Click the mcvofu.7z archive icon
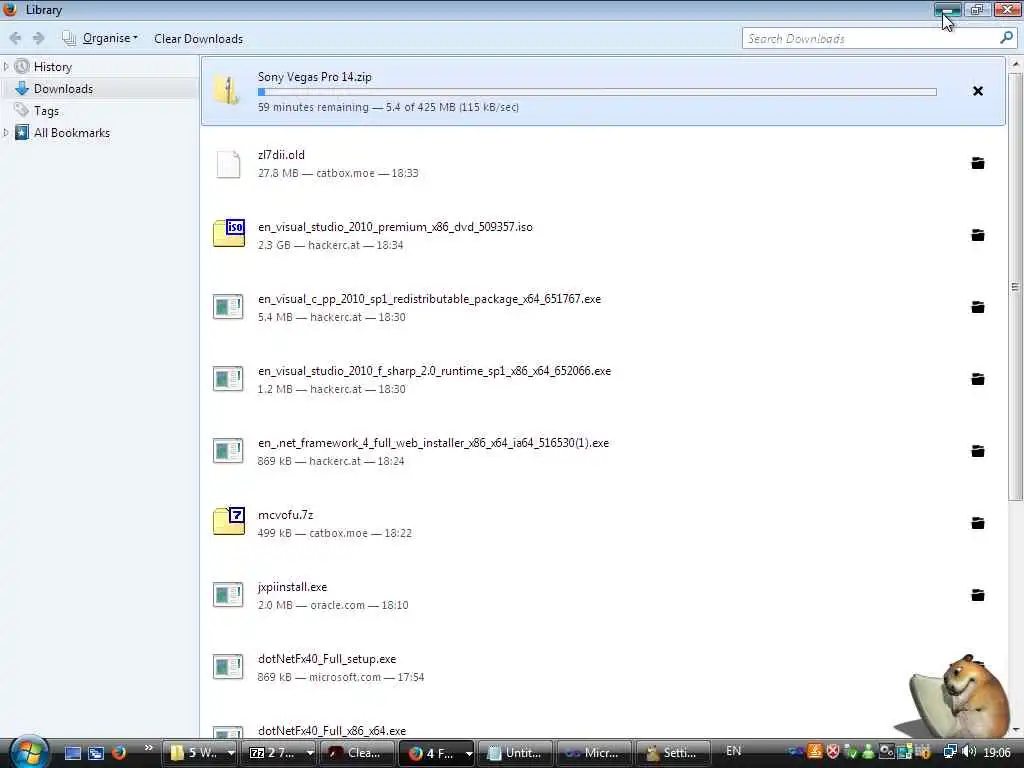This screenshot has width=1024, height=768. [x=229, y=521]
